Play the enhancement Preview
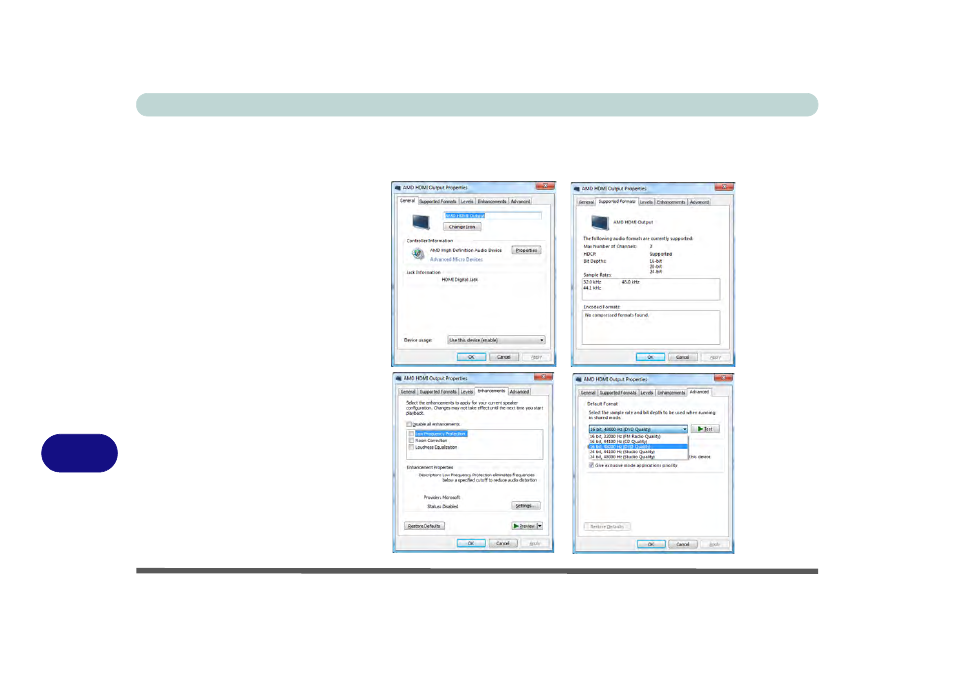This screenshot has height=673, width=954. (x=524, y=526)
